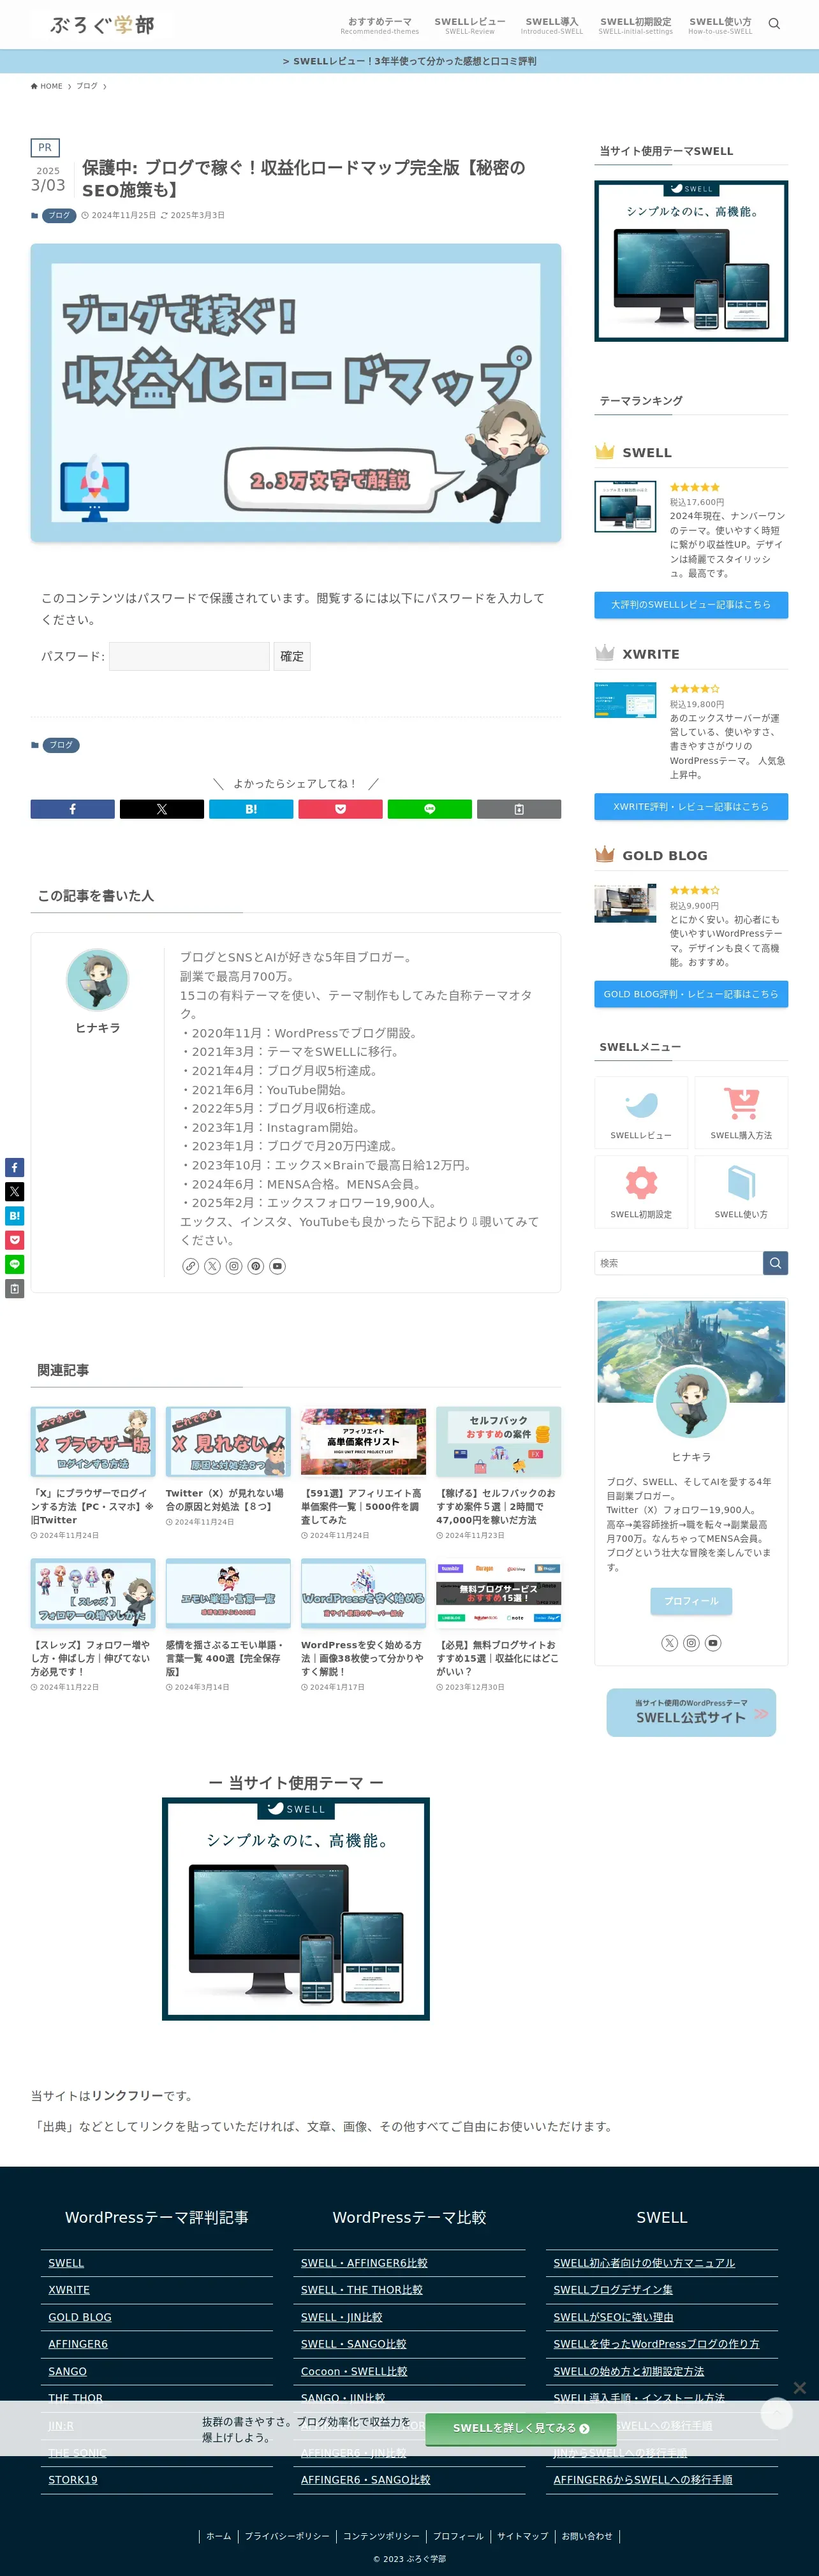Open author box Pinterest icon
This screenshot has height=2576, width=819.
pyautogui.click(x=256, y=1266)
